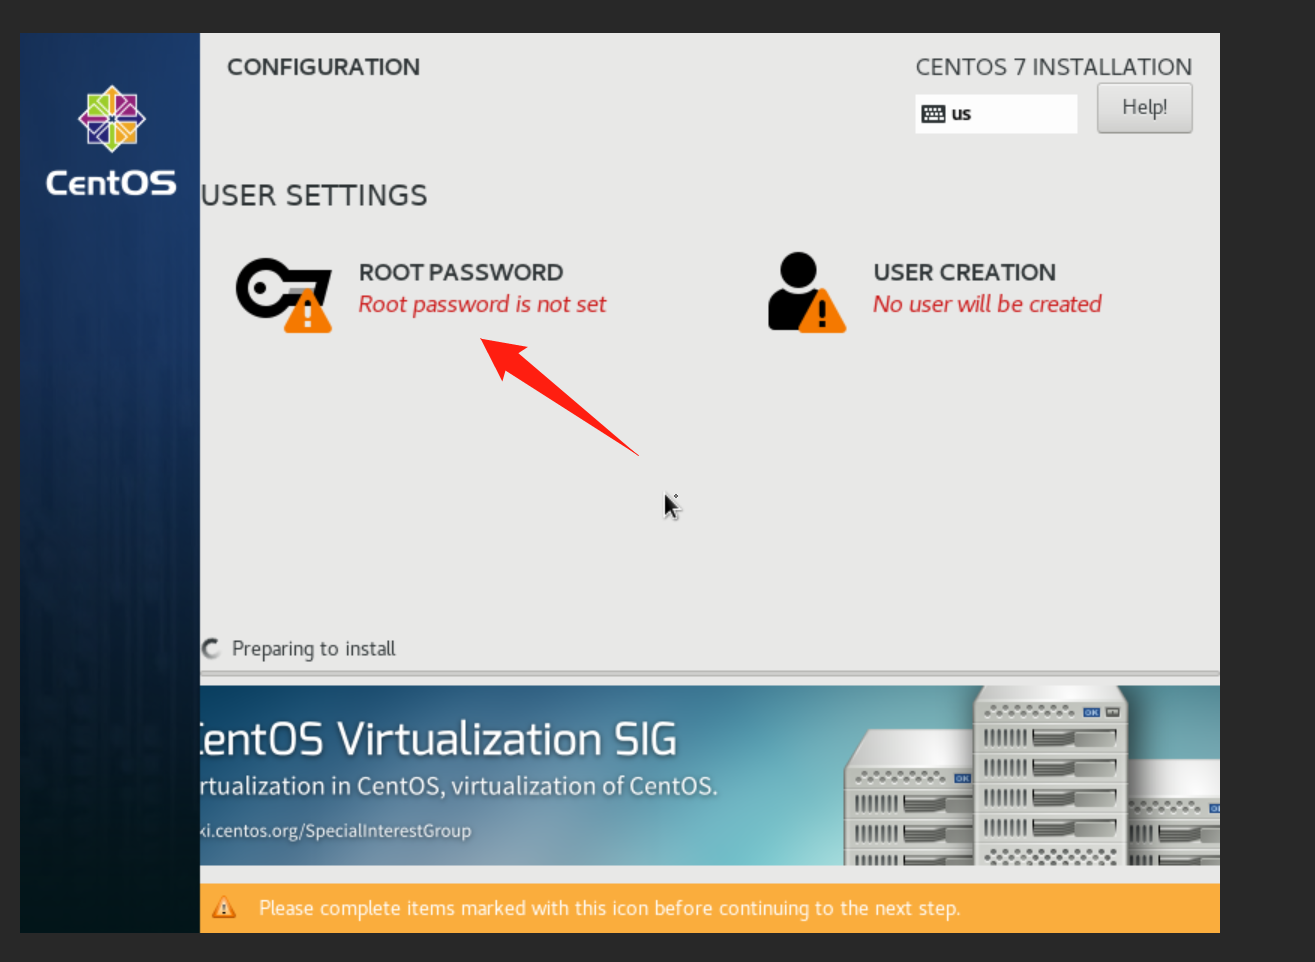Click the user creation person icon
Viewport: 1315px width, 962px height.
[x=806, y=292]
